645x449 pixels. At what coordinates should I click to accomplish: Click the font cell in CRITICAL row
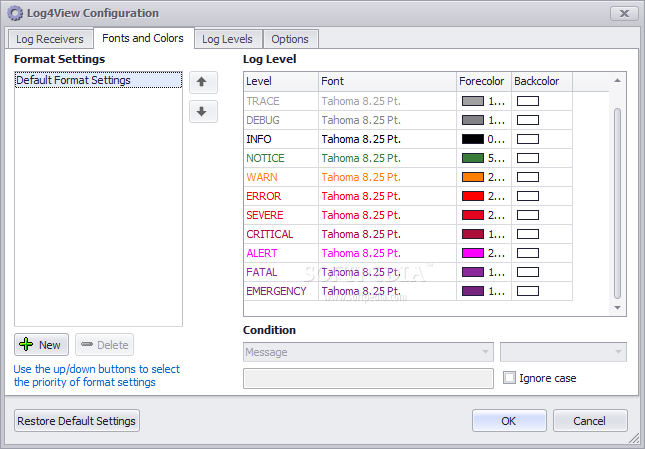pos(387,234)
